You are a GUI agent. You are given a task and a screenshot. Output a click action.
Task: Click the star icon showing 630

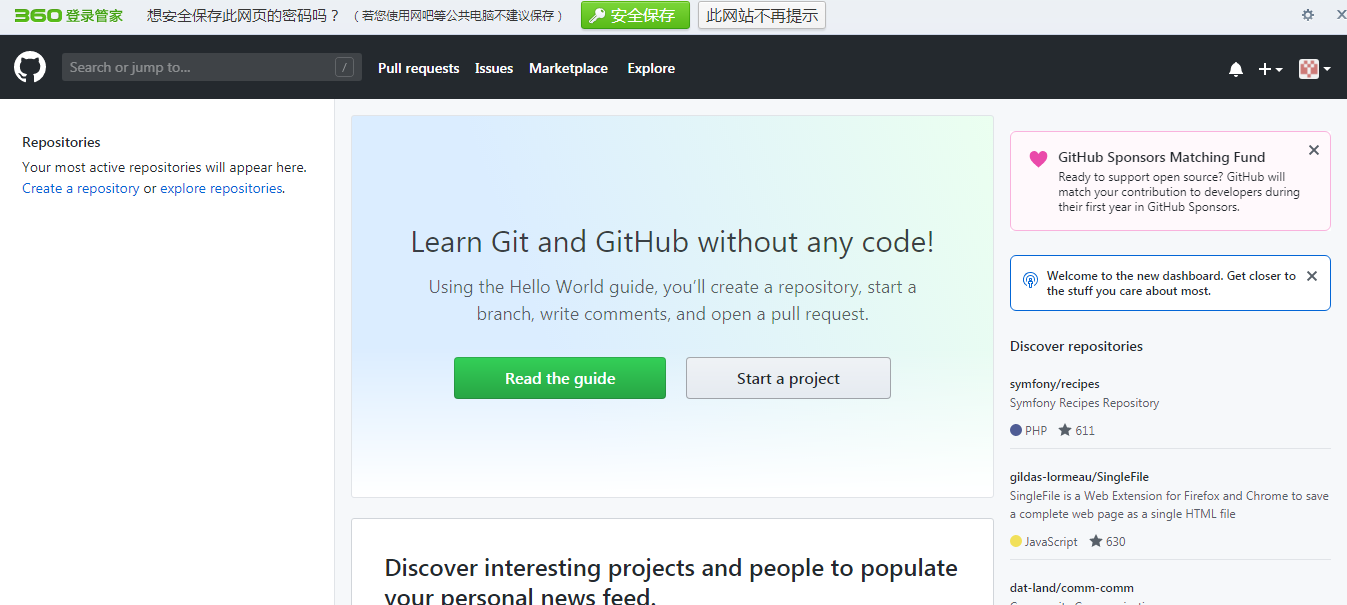pos(1096,541)
